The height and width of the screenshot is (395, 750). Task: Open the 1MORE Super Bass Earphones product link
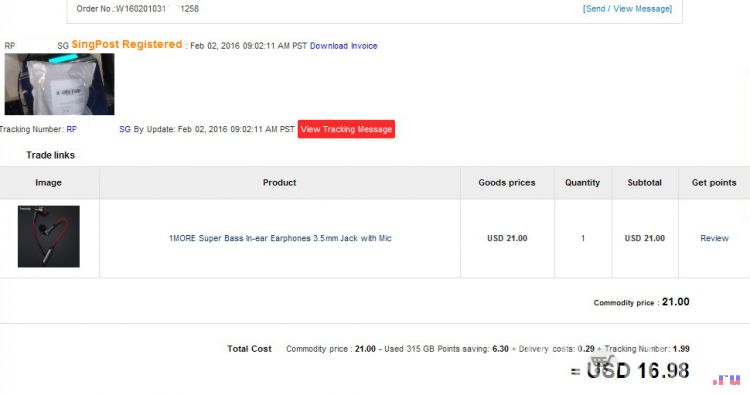click(280, 238)
